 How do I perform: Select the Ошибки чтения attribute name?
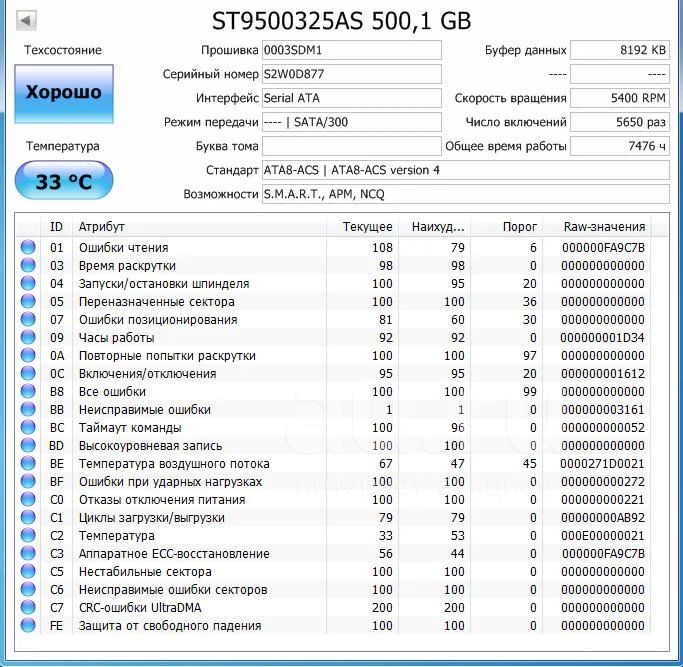click(124, 247)
